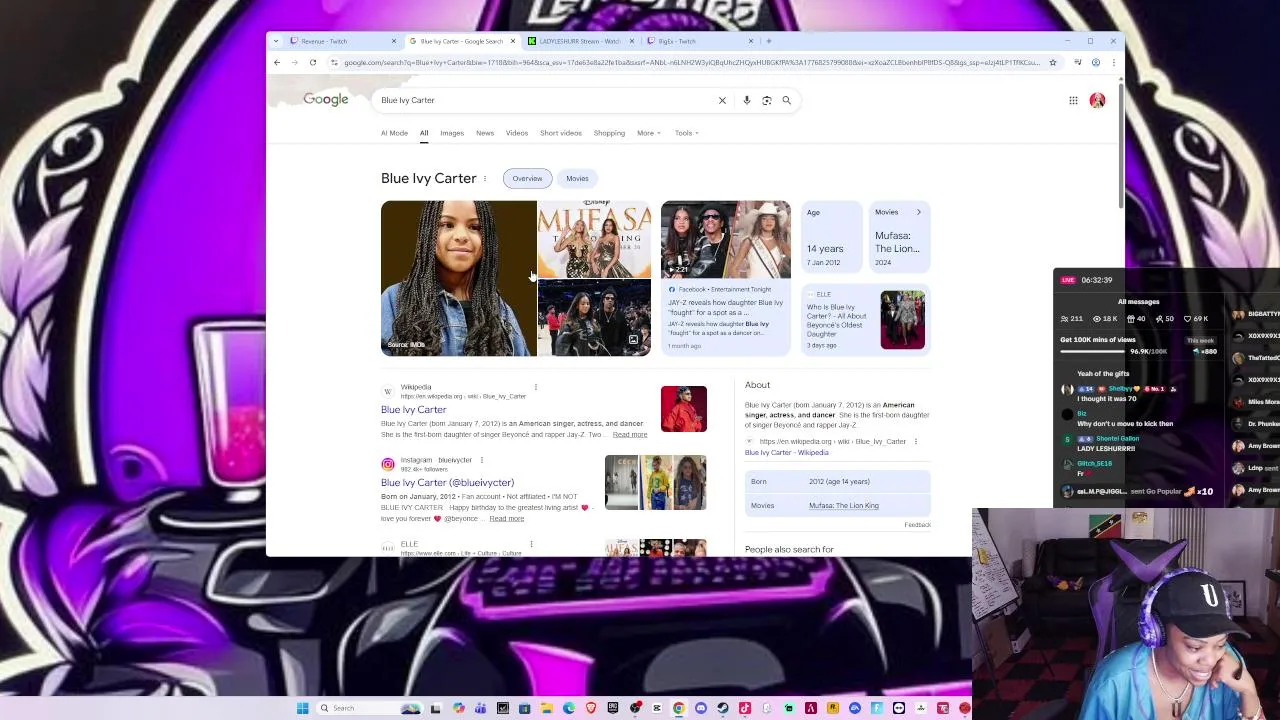Open the Google apps grid

pyautogui.click(x=1073, y=100)
